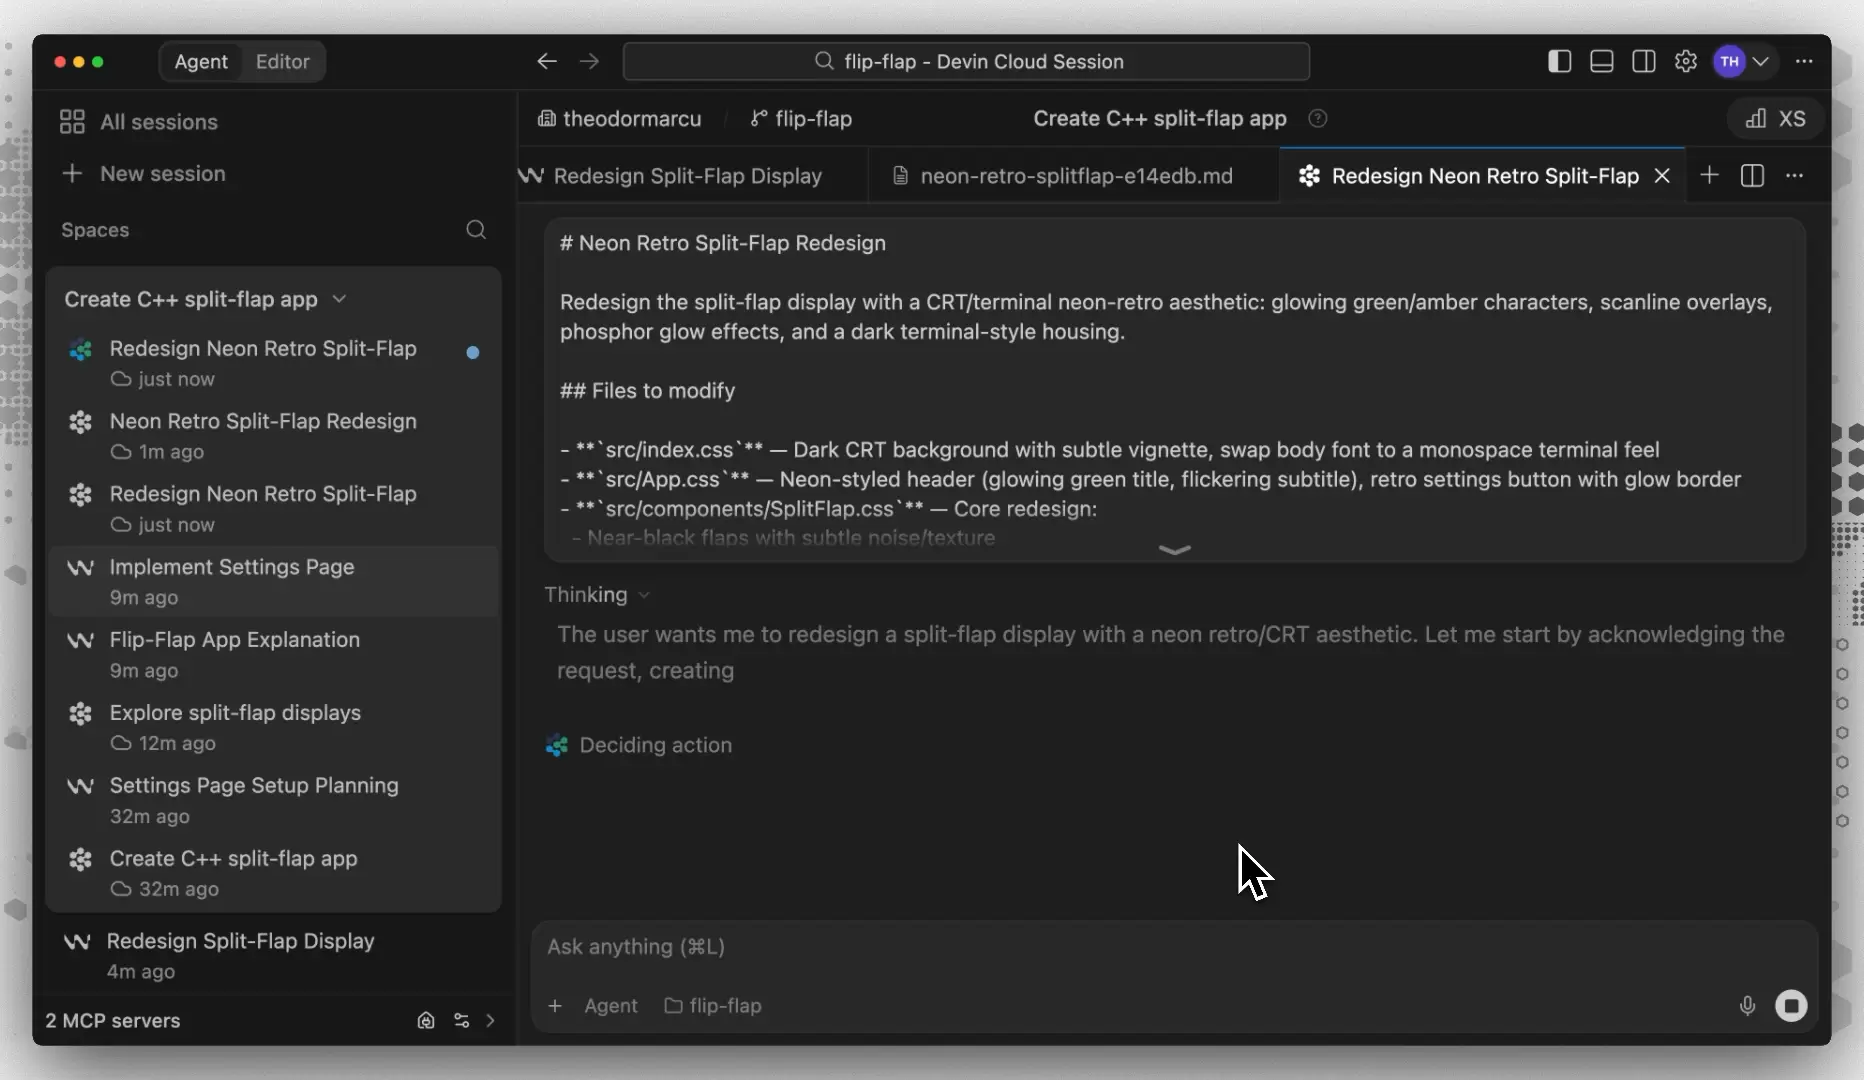
Task: Open the Settings Page Setup Planning session
Action: coord(273,800)
